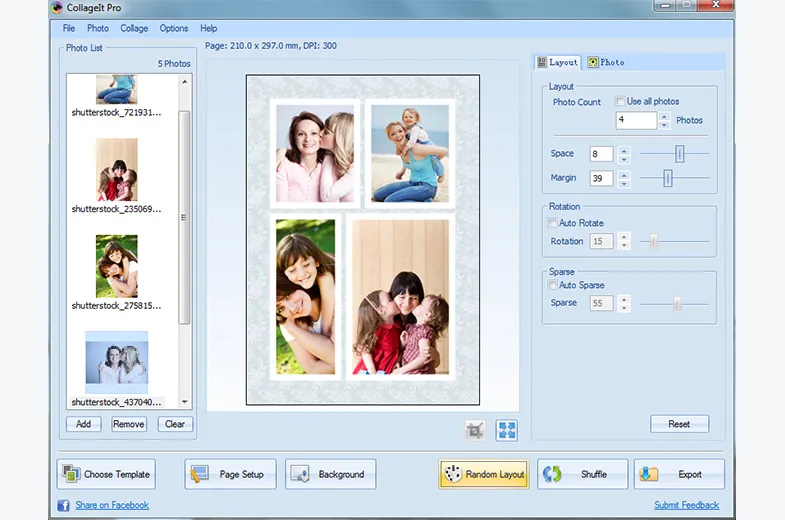Toggle the Auto Rotate checkbox
This screenshot has width=785, height=520.
552,223
